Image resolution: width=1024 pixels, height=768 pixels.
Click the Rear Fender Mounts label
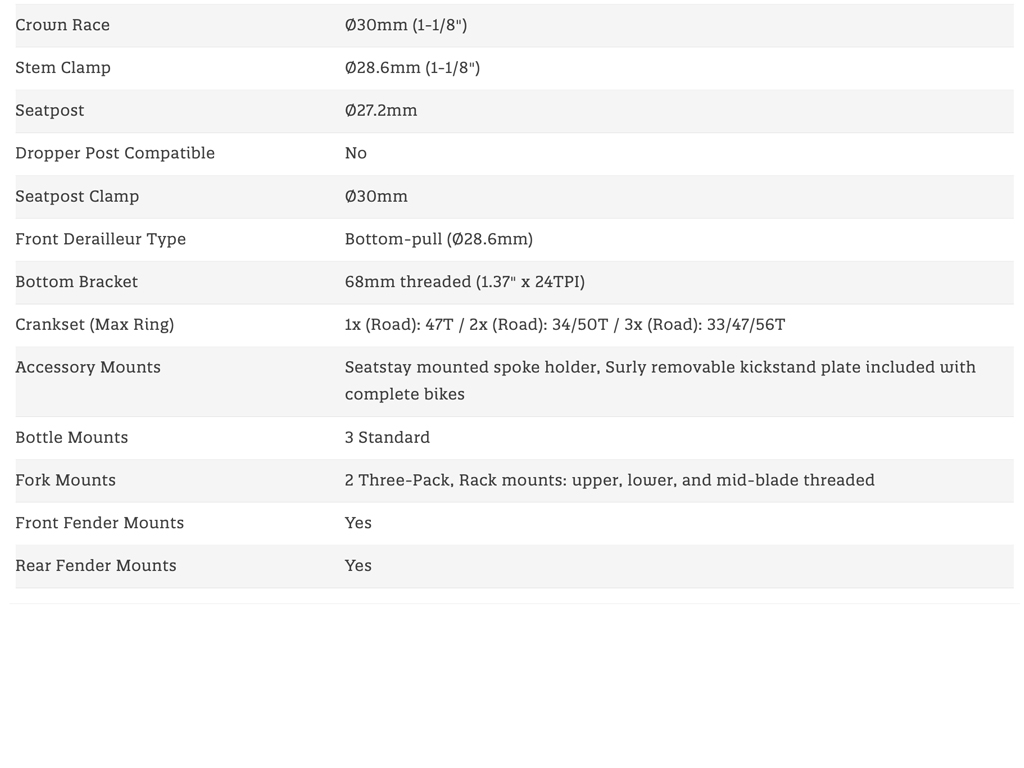click(x=96, y=566)
